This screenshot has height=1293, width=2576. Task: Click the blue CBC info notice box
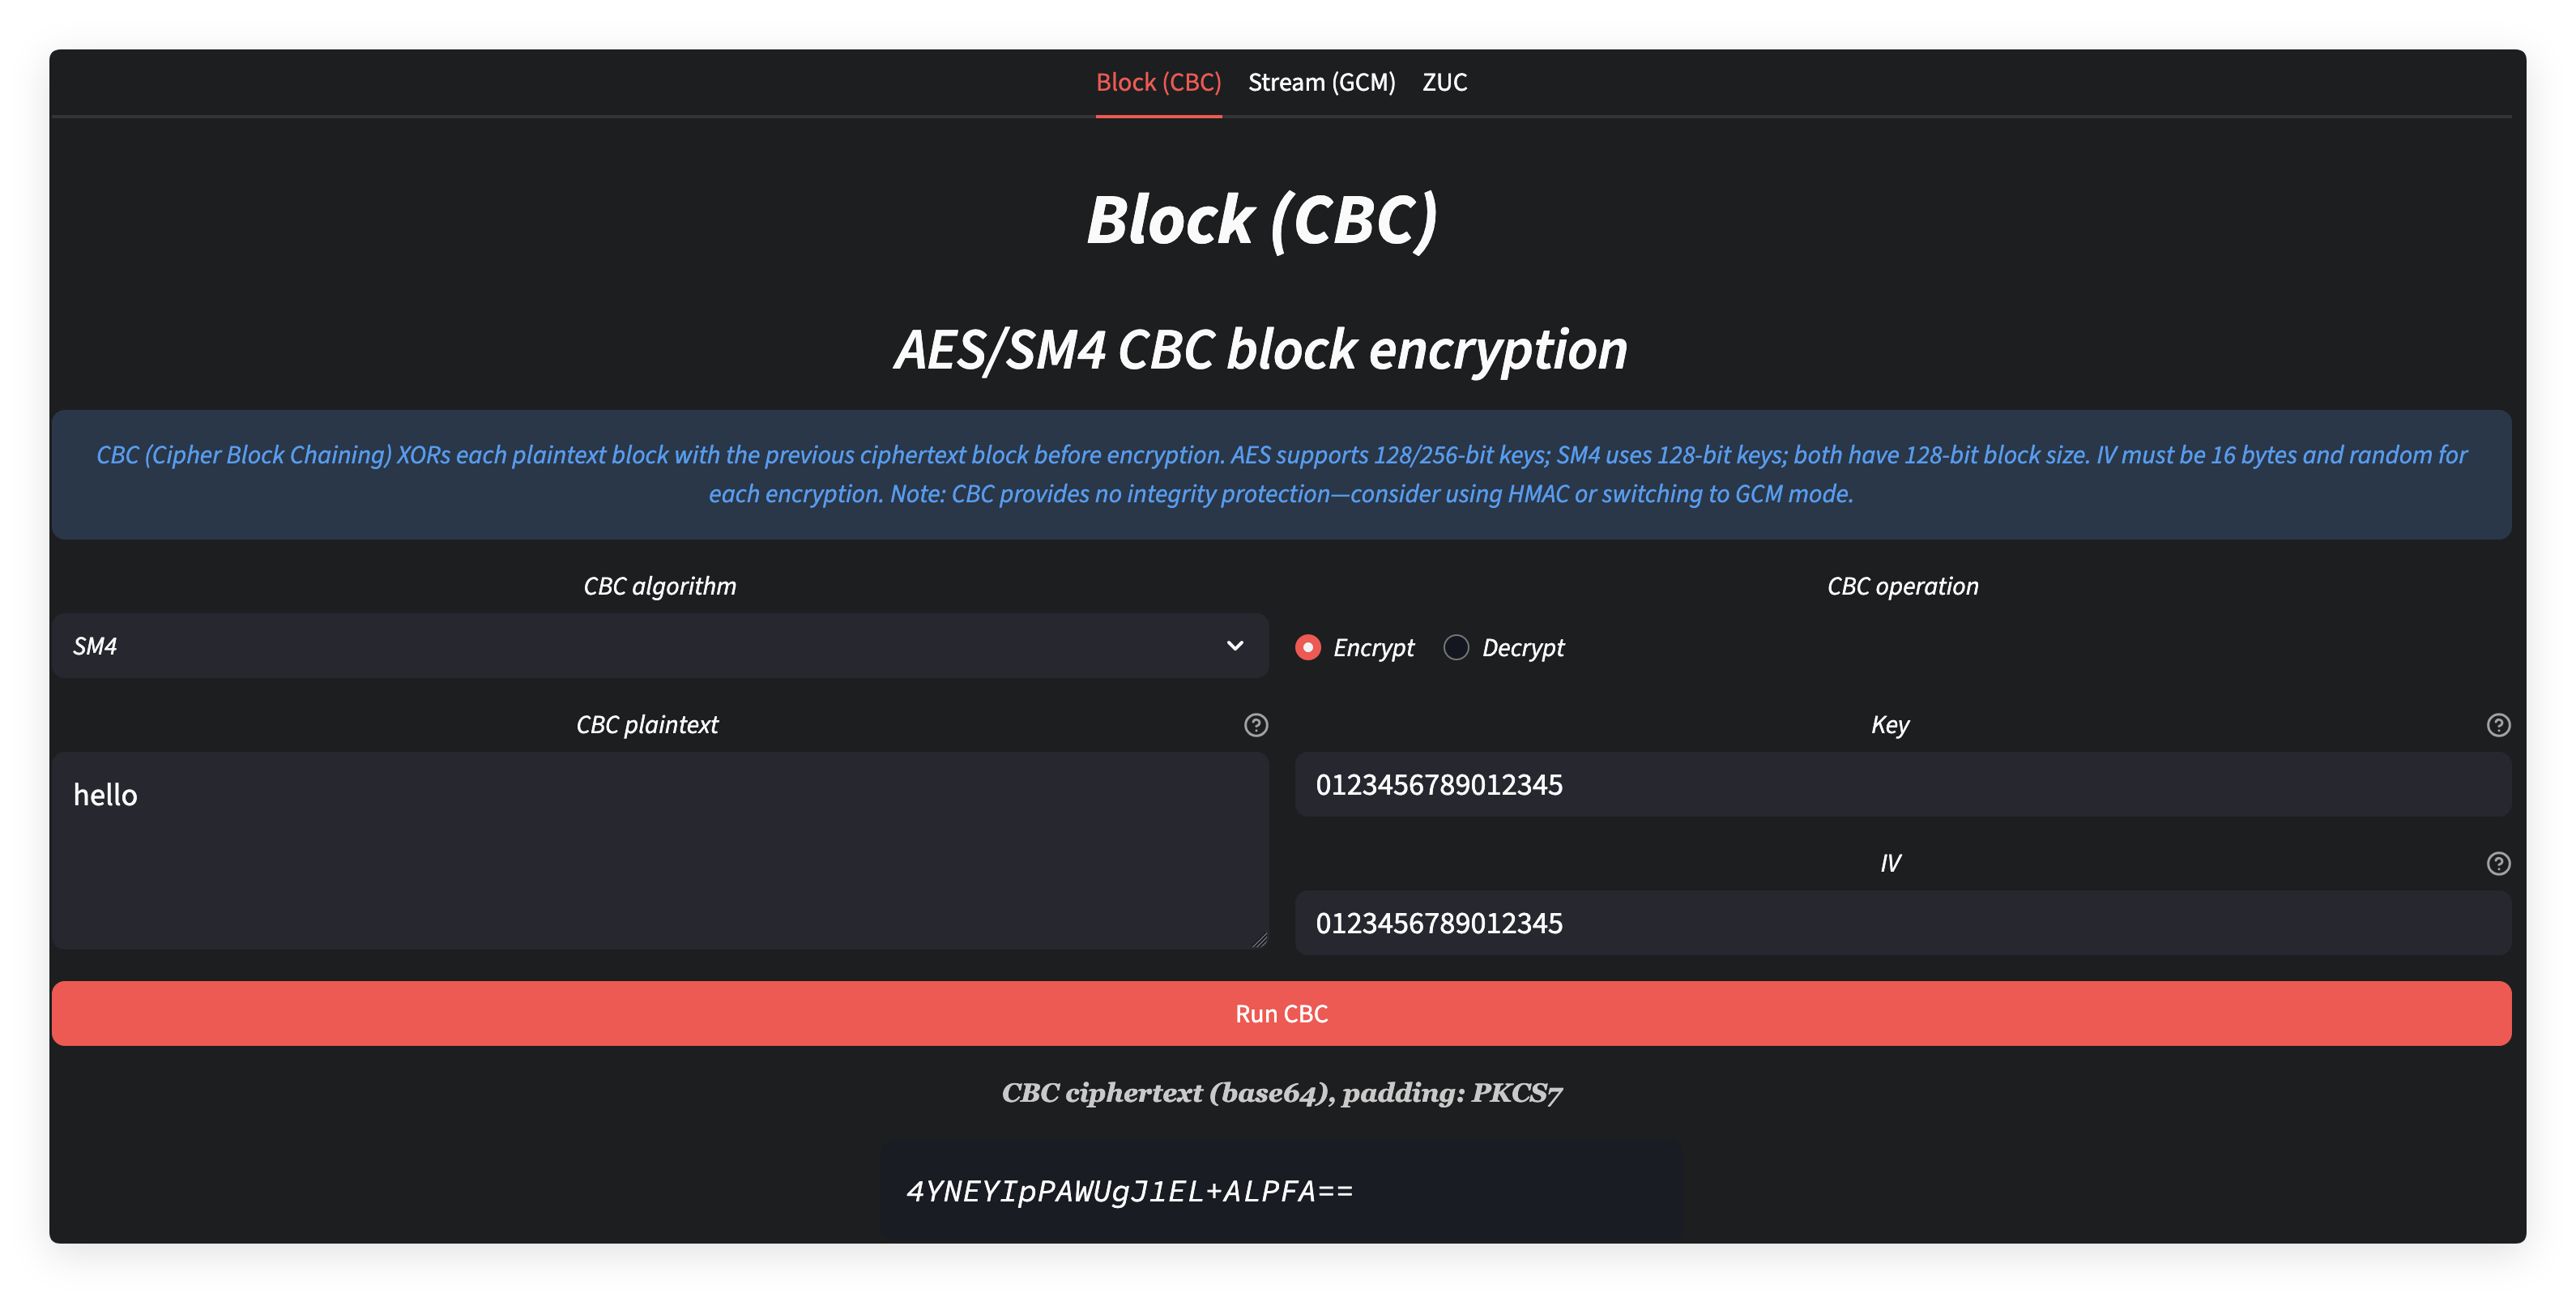(1281, 474)
